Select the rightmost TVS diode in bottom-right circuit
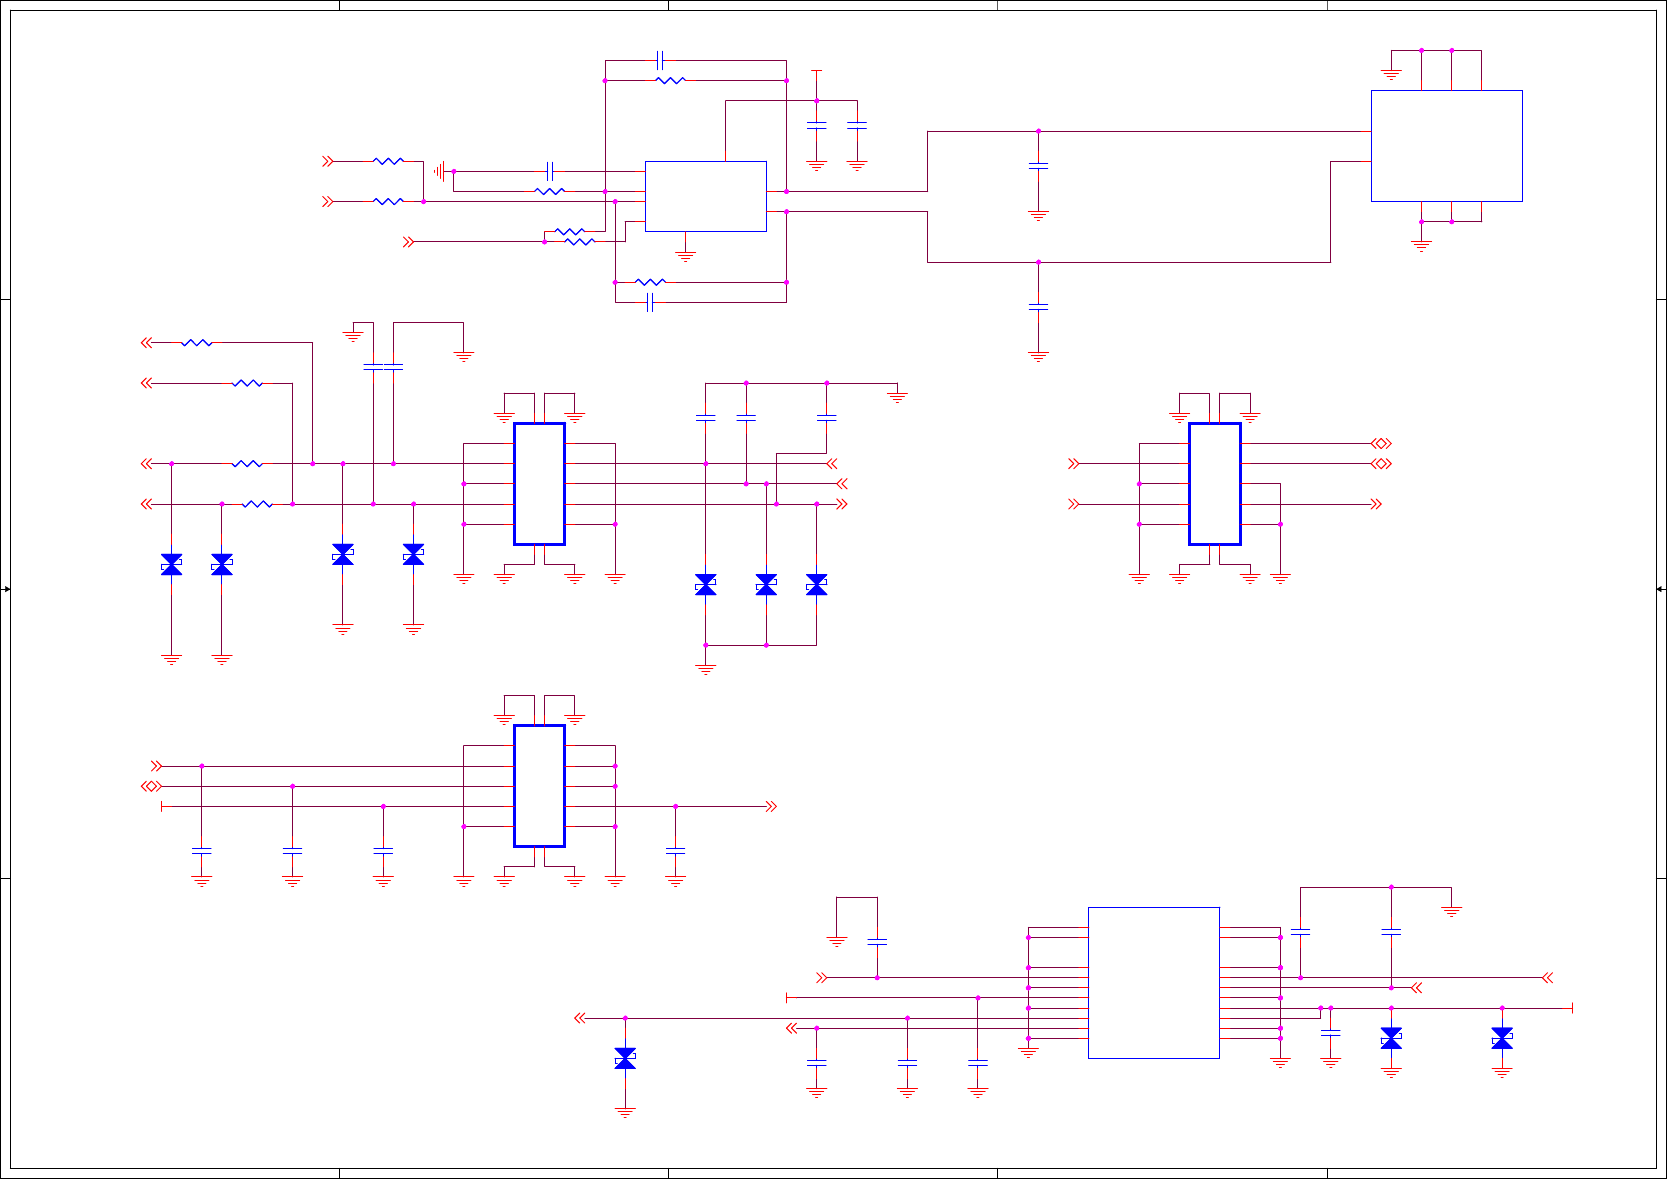1667x1179 pixels. [x=1502, y=1038]
